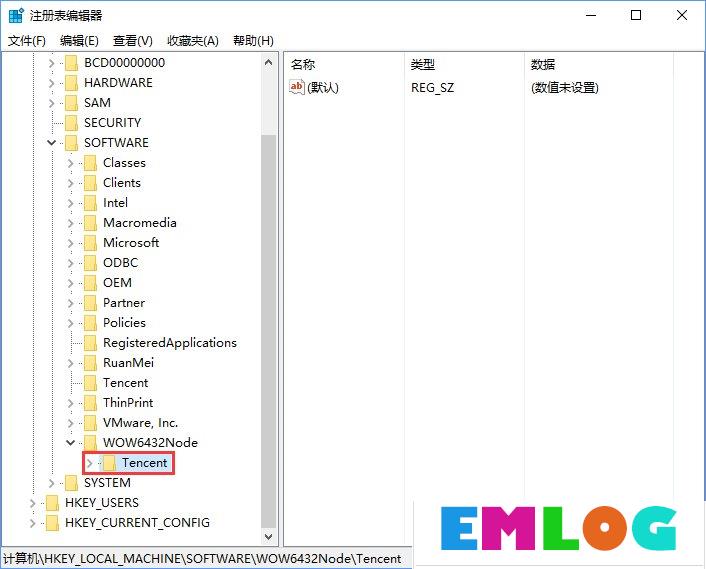Click the SYSTEM folder icon
706x569 pixels.
point(71,483)
